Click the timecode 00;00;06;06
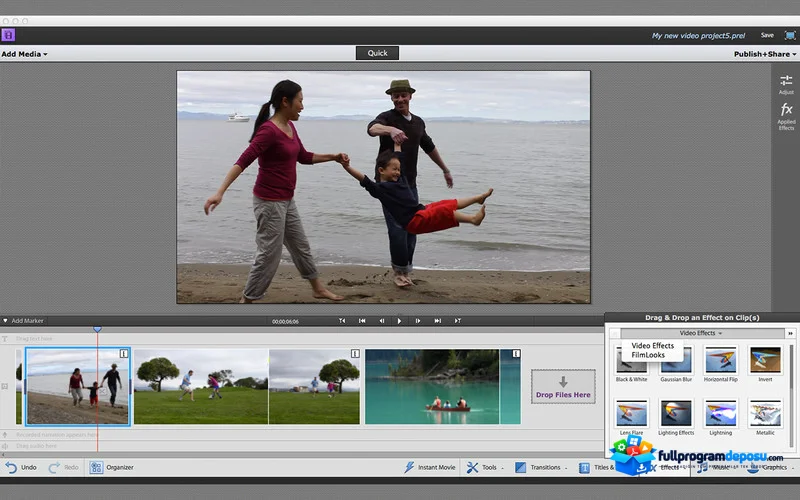This screenshot has width=800, height=500. point(285,321)
